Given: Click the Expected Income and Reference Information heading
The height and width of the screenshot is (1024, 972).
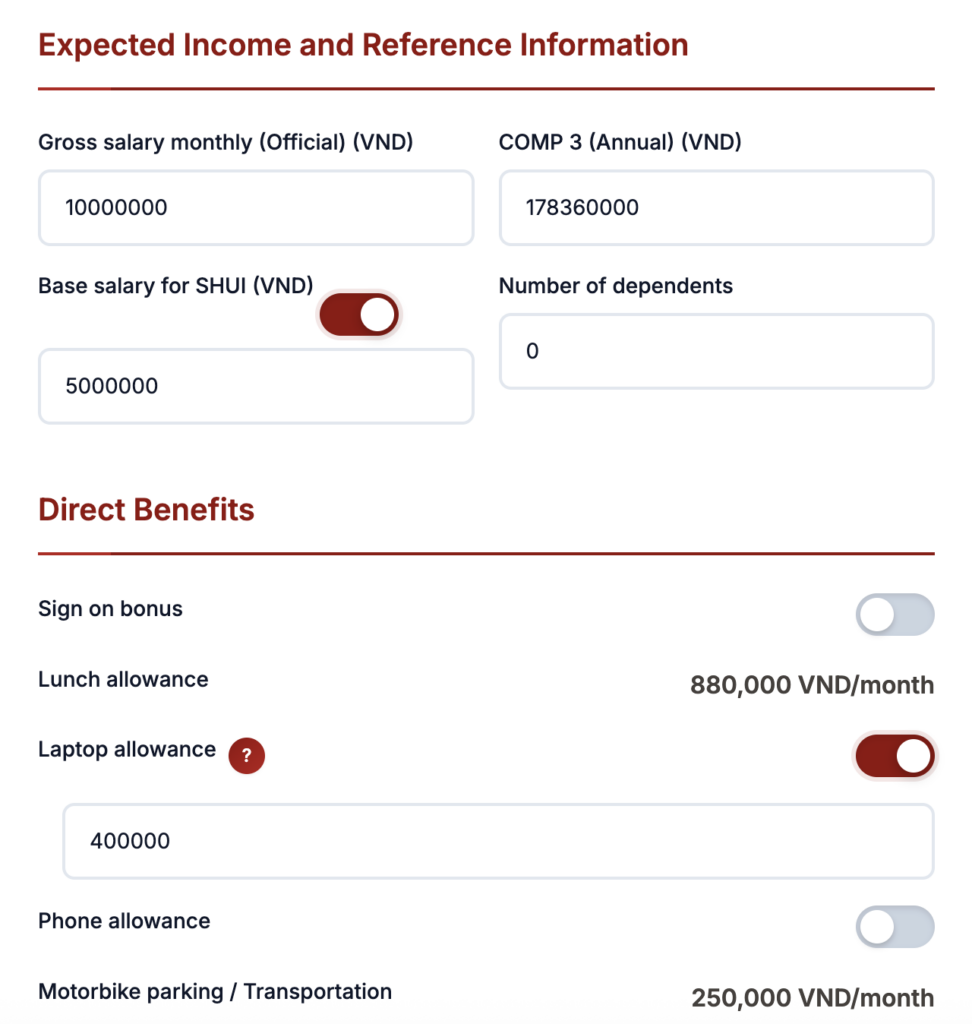Looking at the screenshot, I should pyautogui.click(x=363, y=45).
